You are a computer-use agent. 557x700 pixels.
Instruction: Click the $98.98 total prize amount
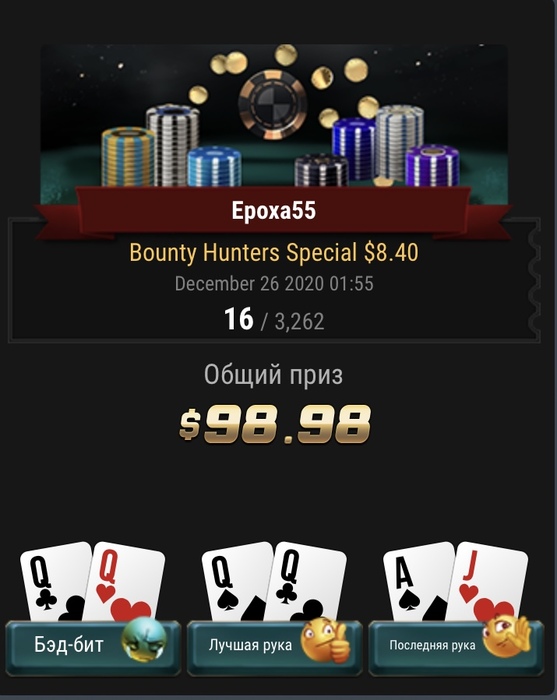274,424
